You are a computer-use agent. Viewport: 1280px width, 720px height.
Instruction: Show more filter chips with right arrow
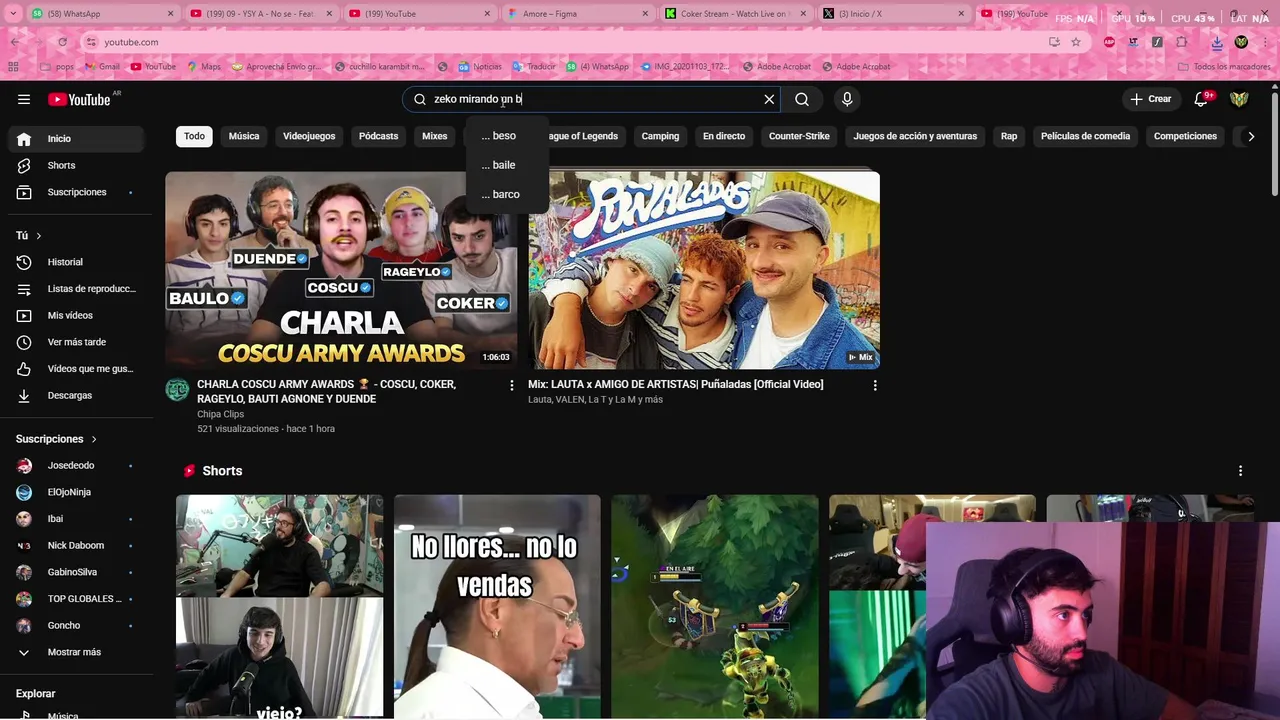[x=1250, y=136]
